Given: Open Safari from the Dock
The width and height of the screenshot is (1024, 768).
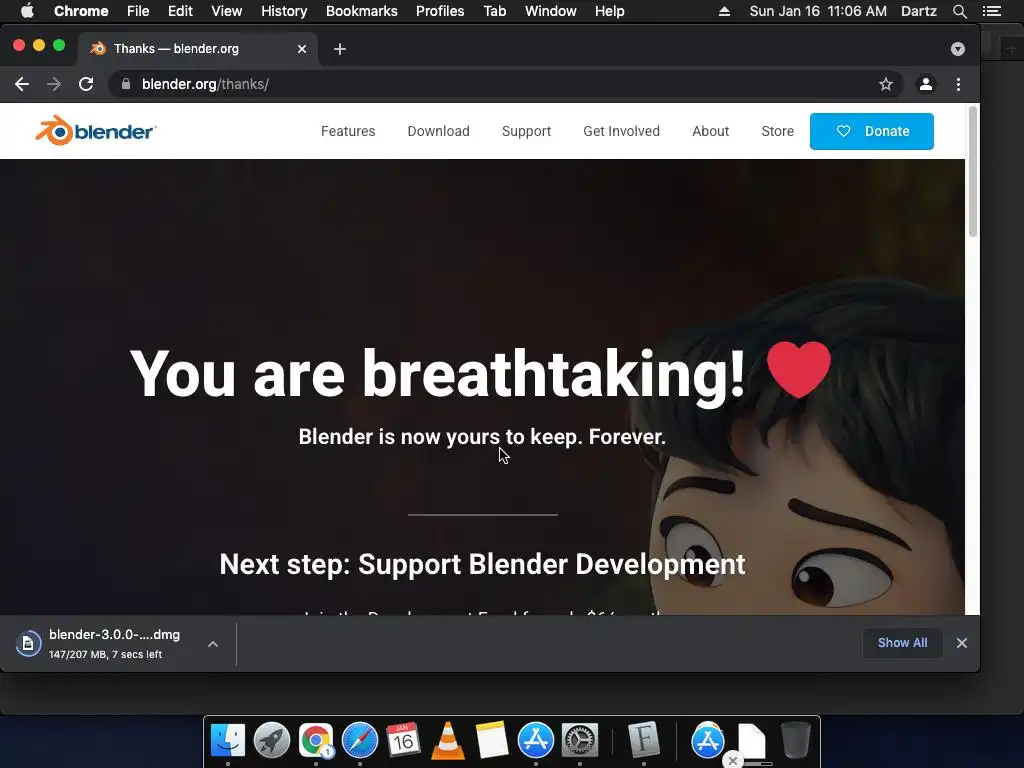Looking at the screenshot, I should pyautogui.click(x=360, y=741).
